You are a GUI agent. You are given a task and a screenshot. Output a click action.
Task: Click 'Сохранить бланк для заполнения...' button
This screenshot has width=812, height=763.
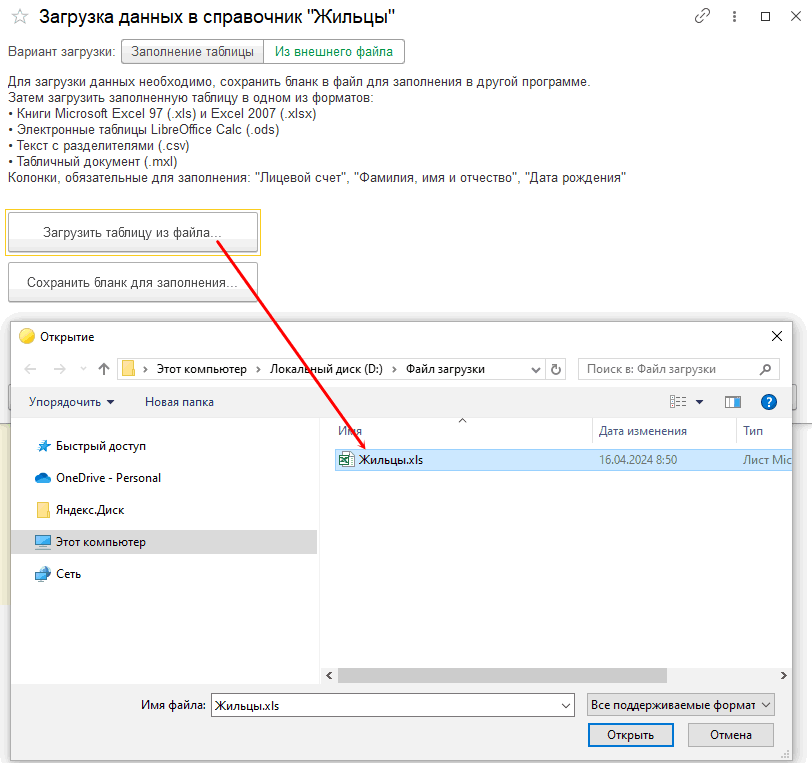click(x=133, y=282)
